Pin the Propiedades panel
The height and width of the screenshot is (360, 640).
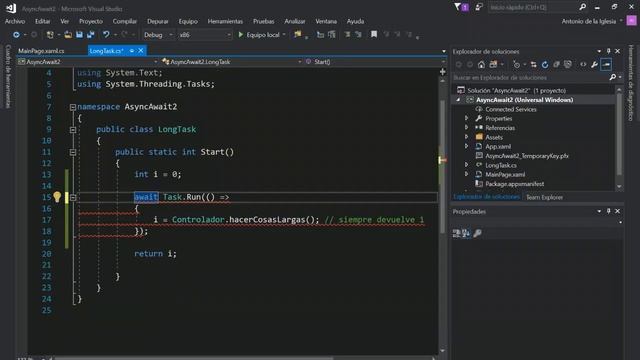(608, 211)
